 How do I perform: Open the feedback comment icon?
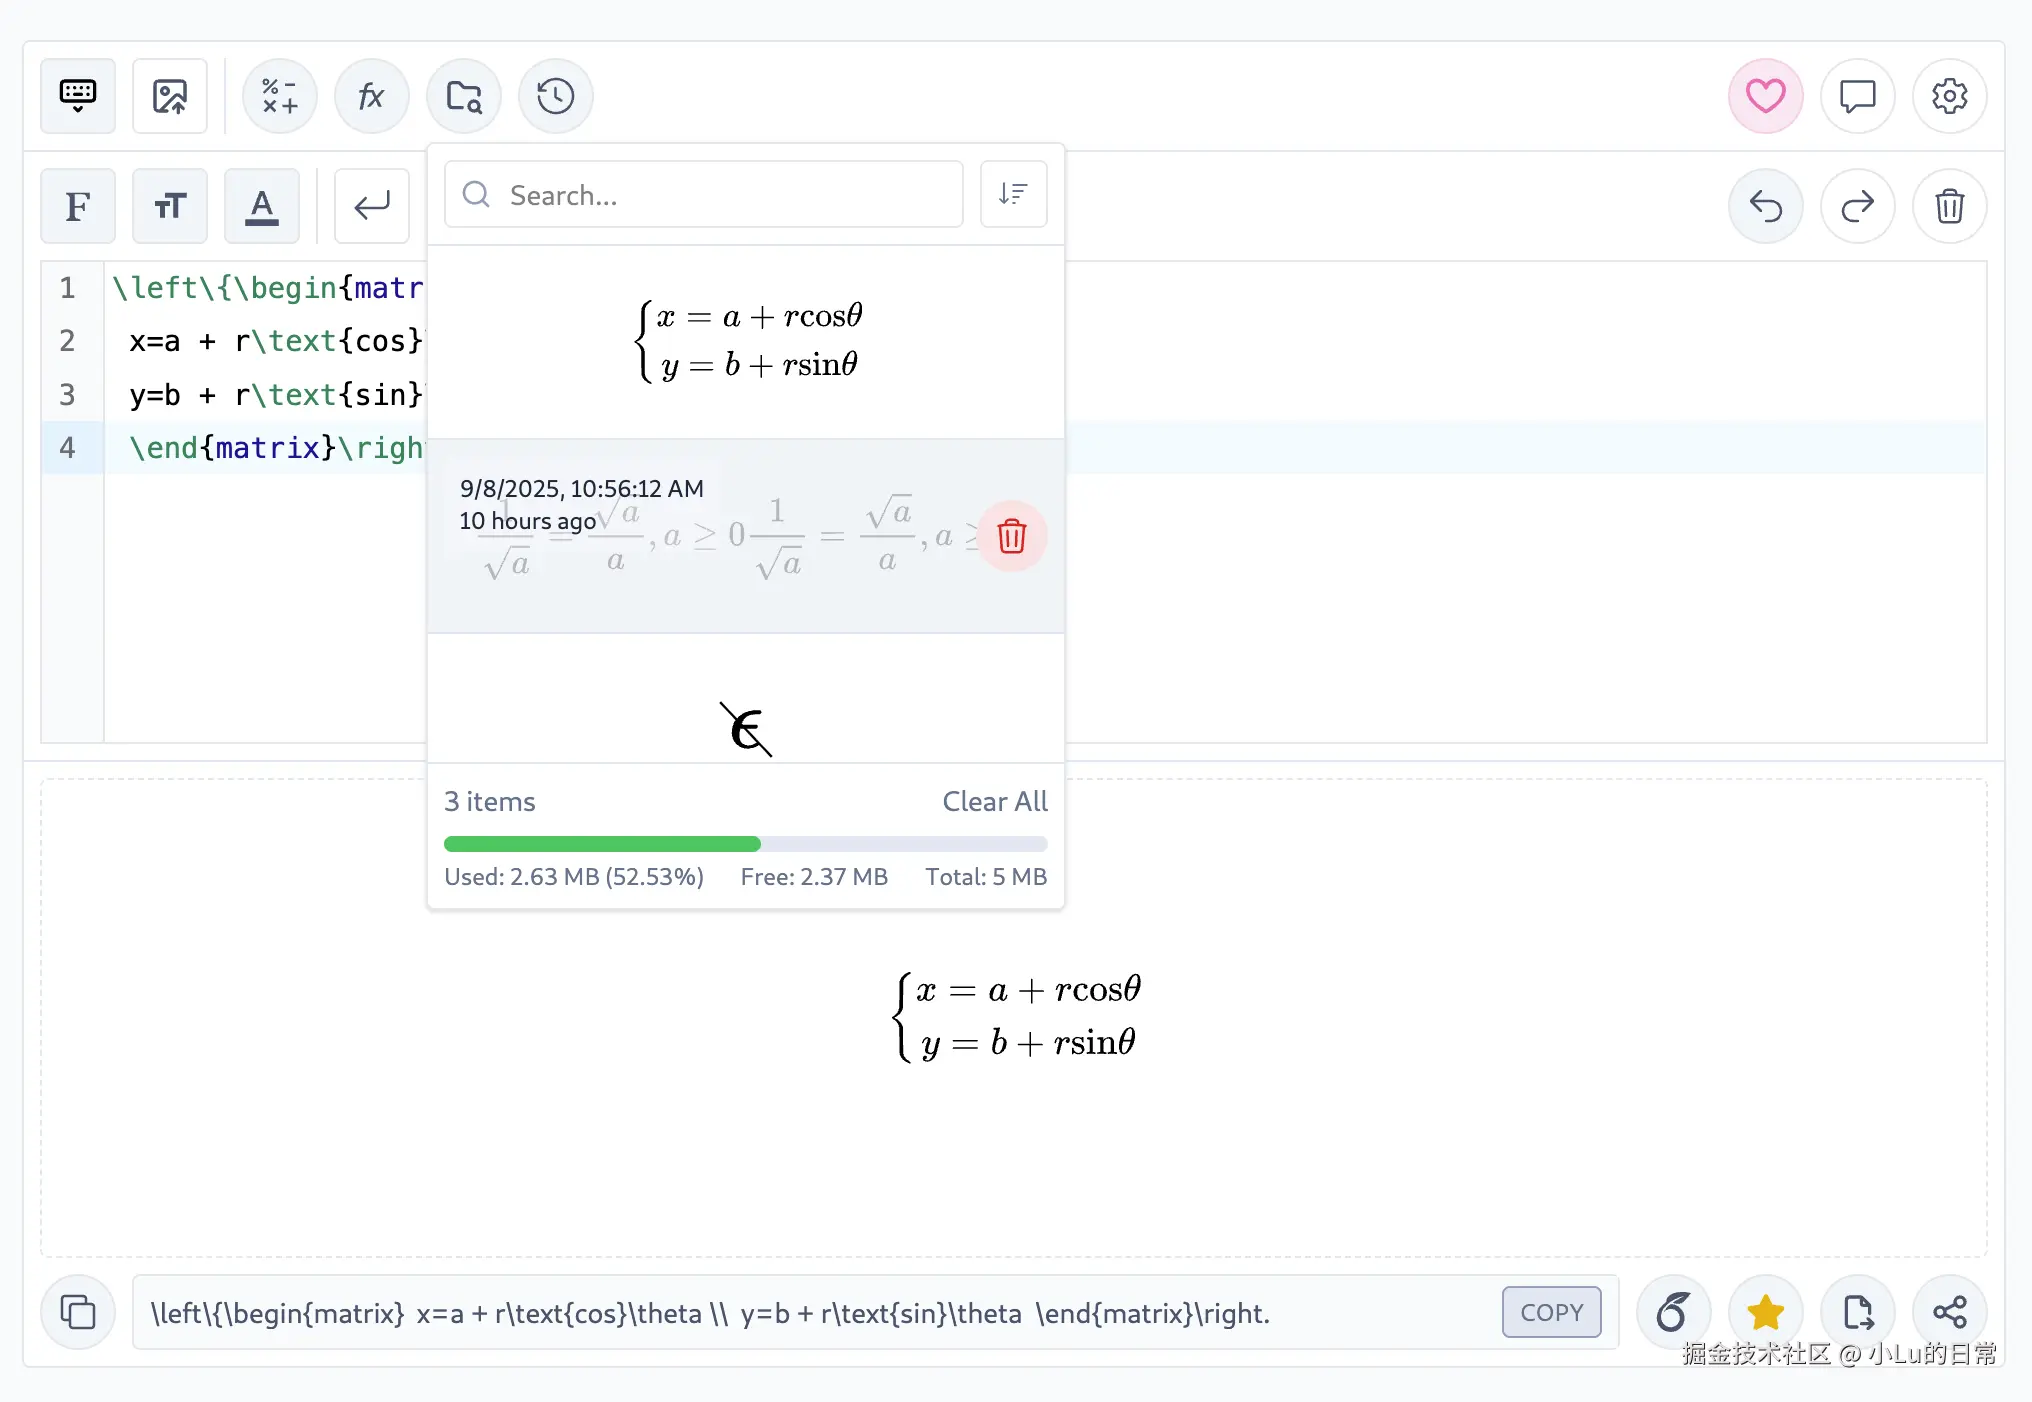tap(1857, 96)
